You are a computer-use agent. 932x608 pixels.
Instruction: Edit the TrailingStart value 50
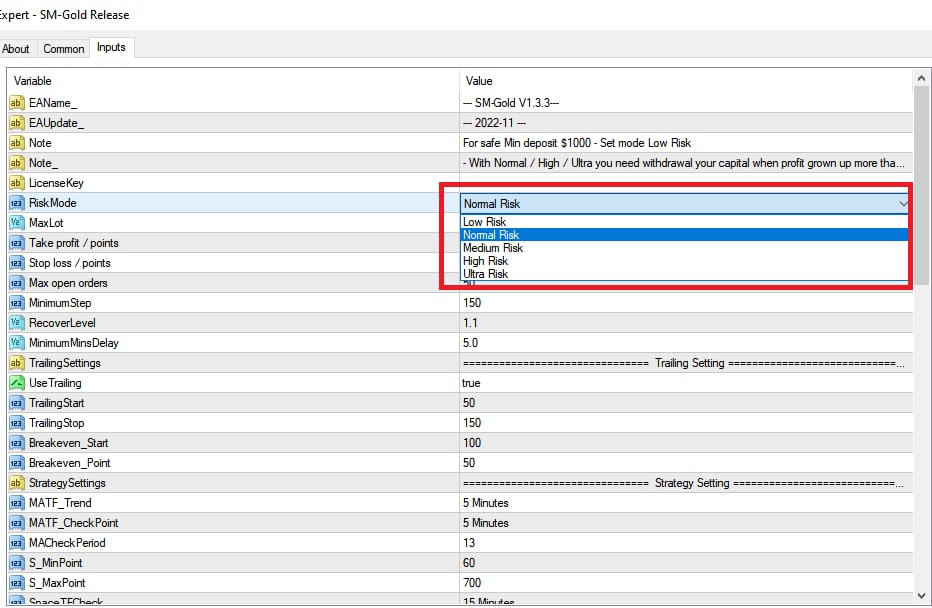(687, 403)
